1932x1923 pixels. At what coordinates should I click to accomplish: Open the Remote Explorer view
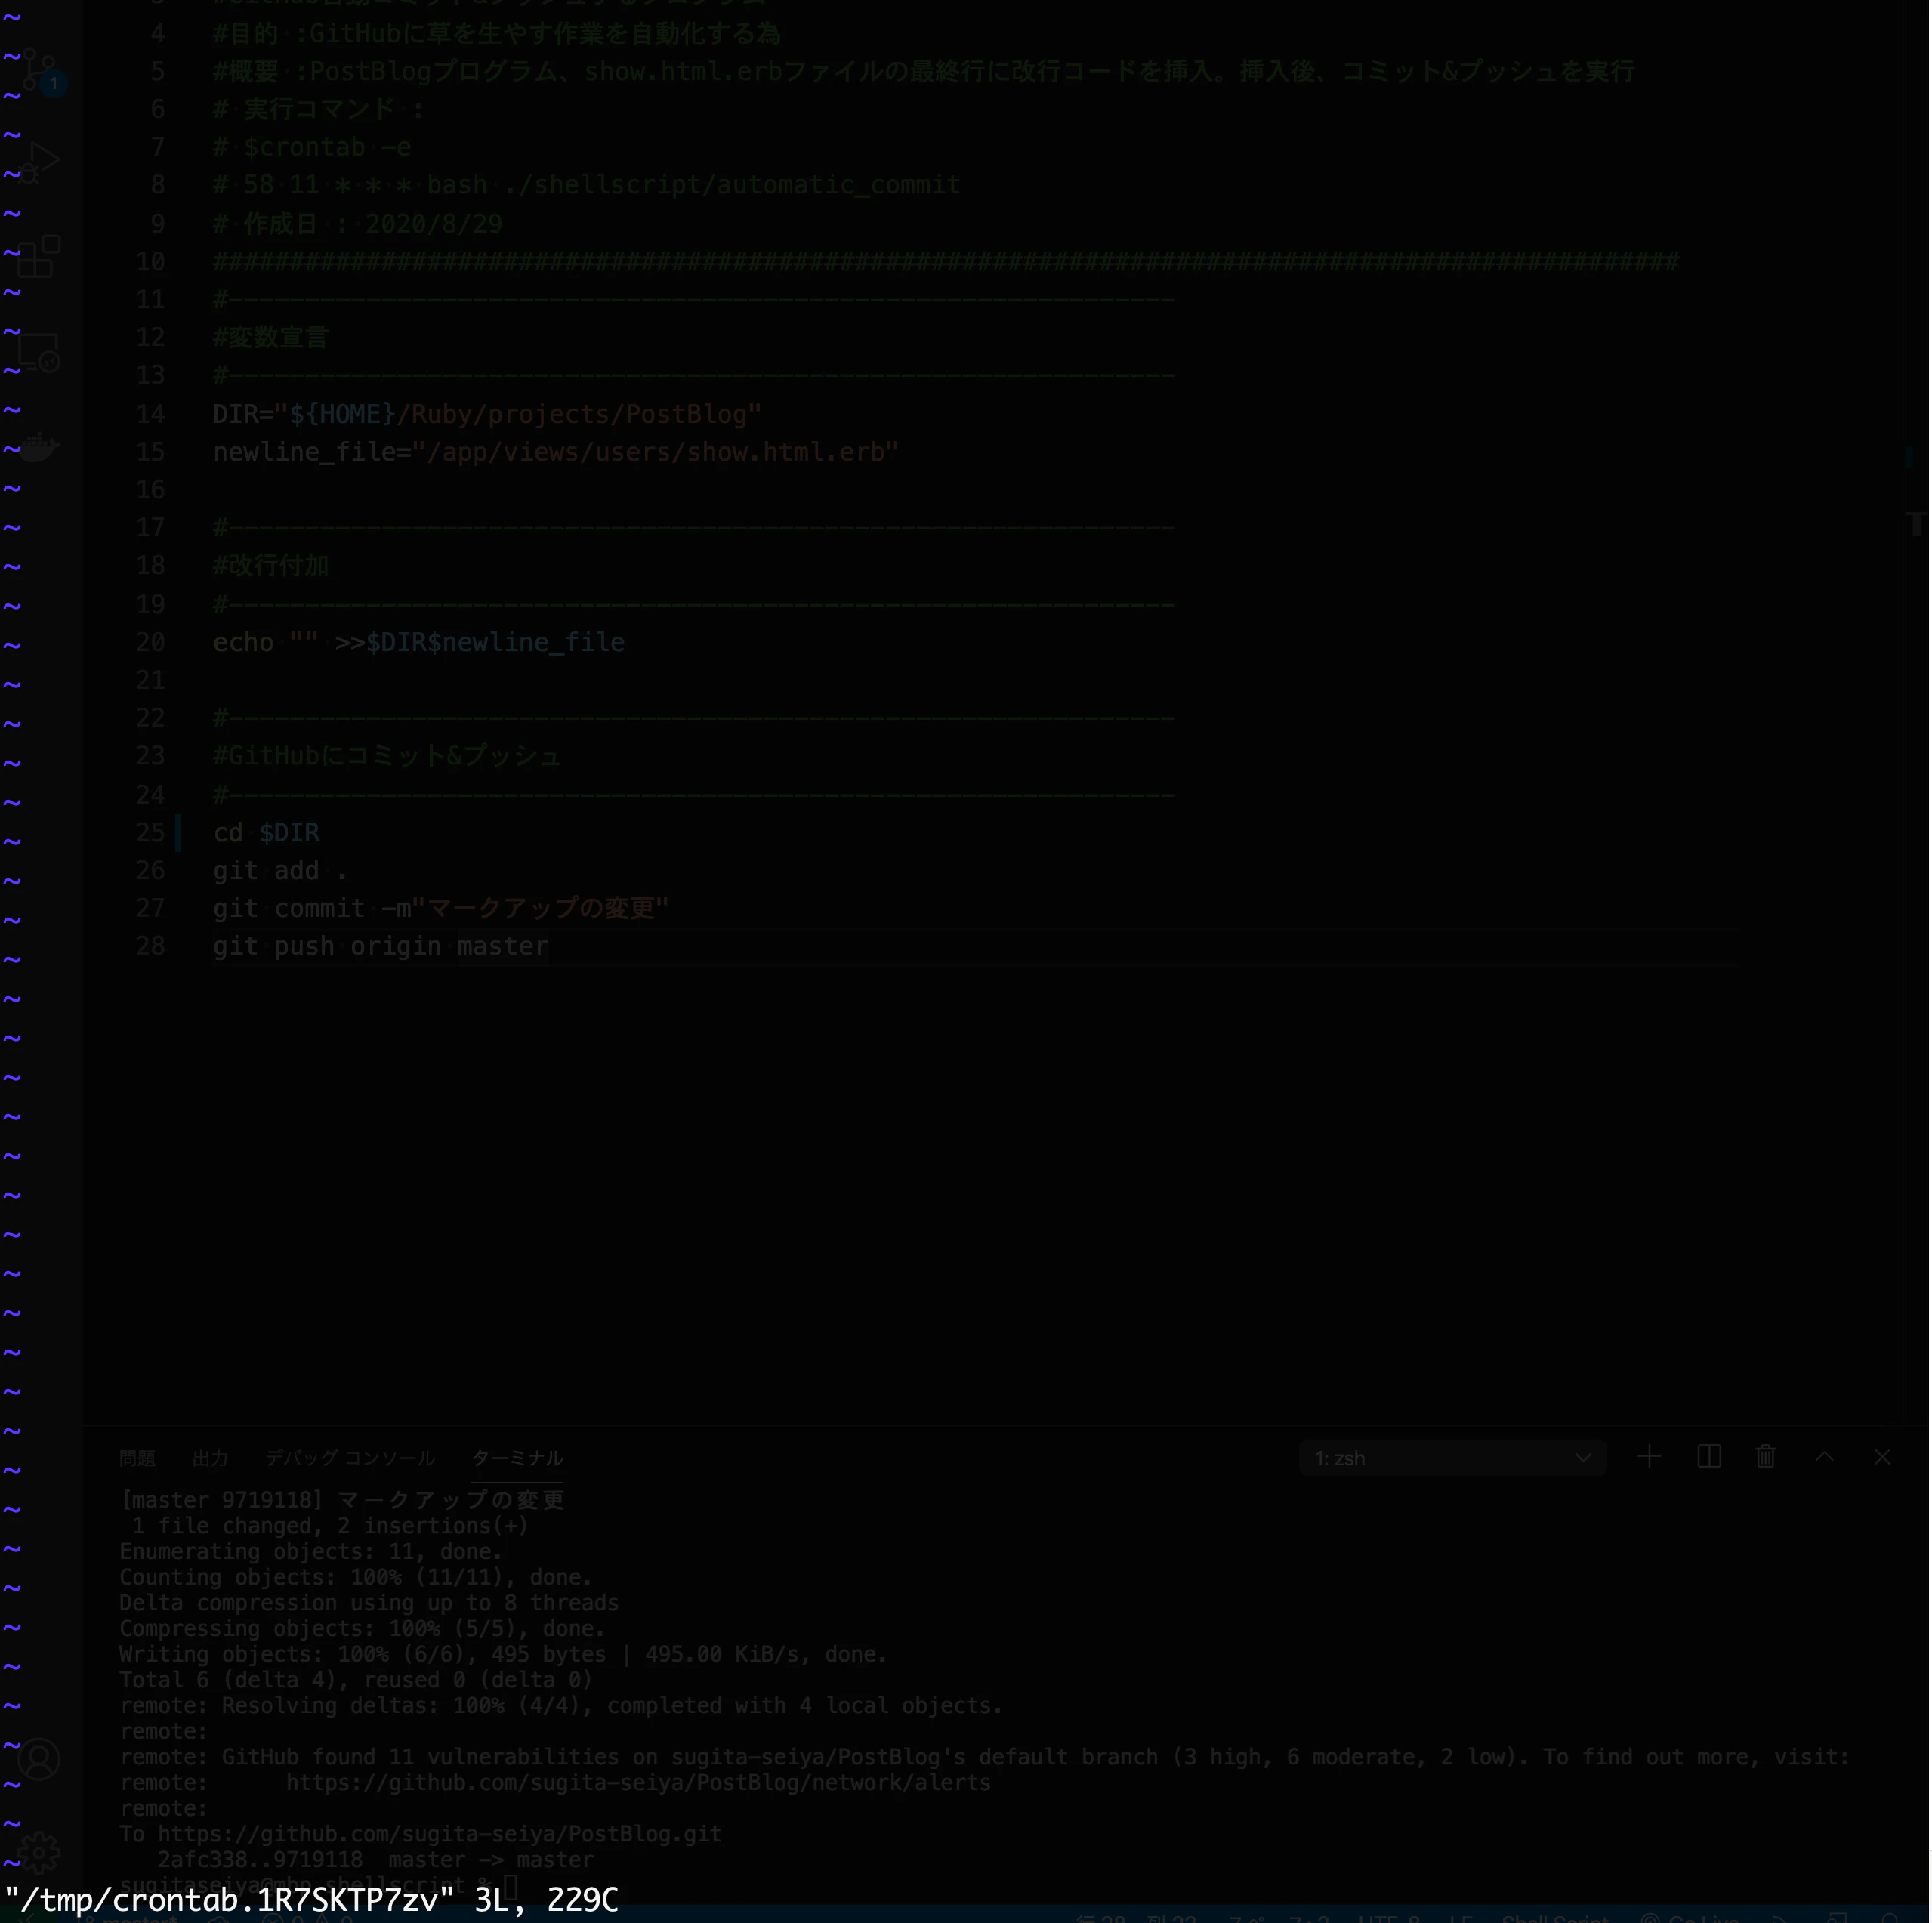click(x=41, y=353)
